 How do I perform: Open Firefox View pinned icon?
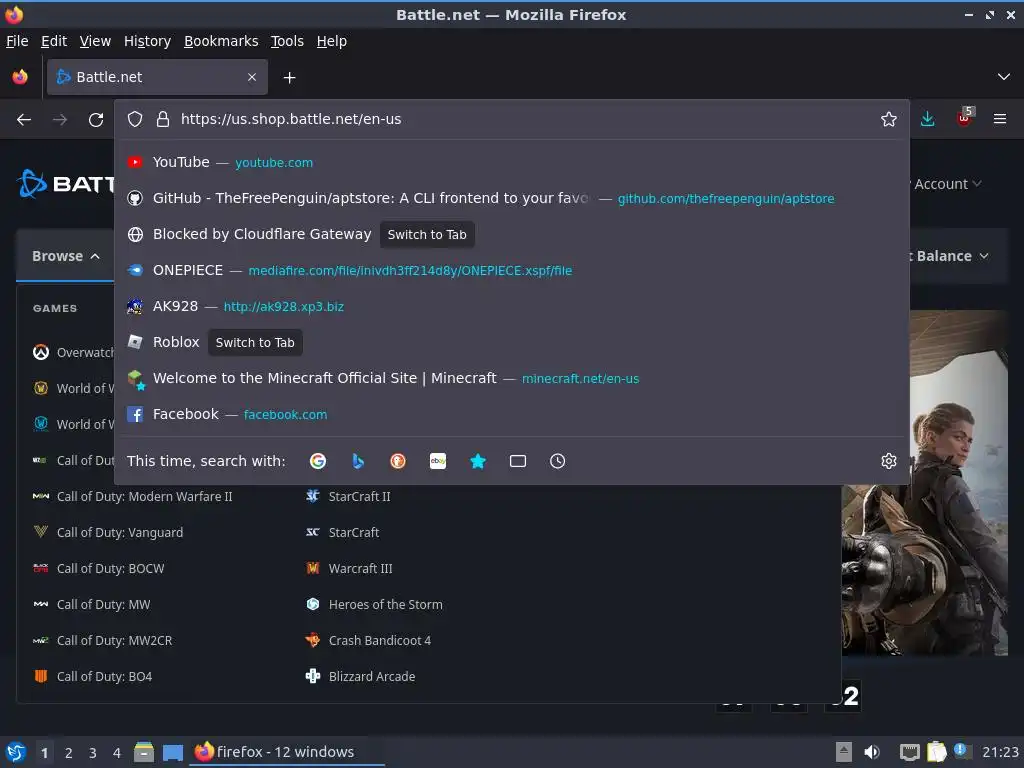click(x=20, y=77)
